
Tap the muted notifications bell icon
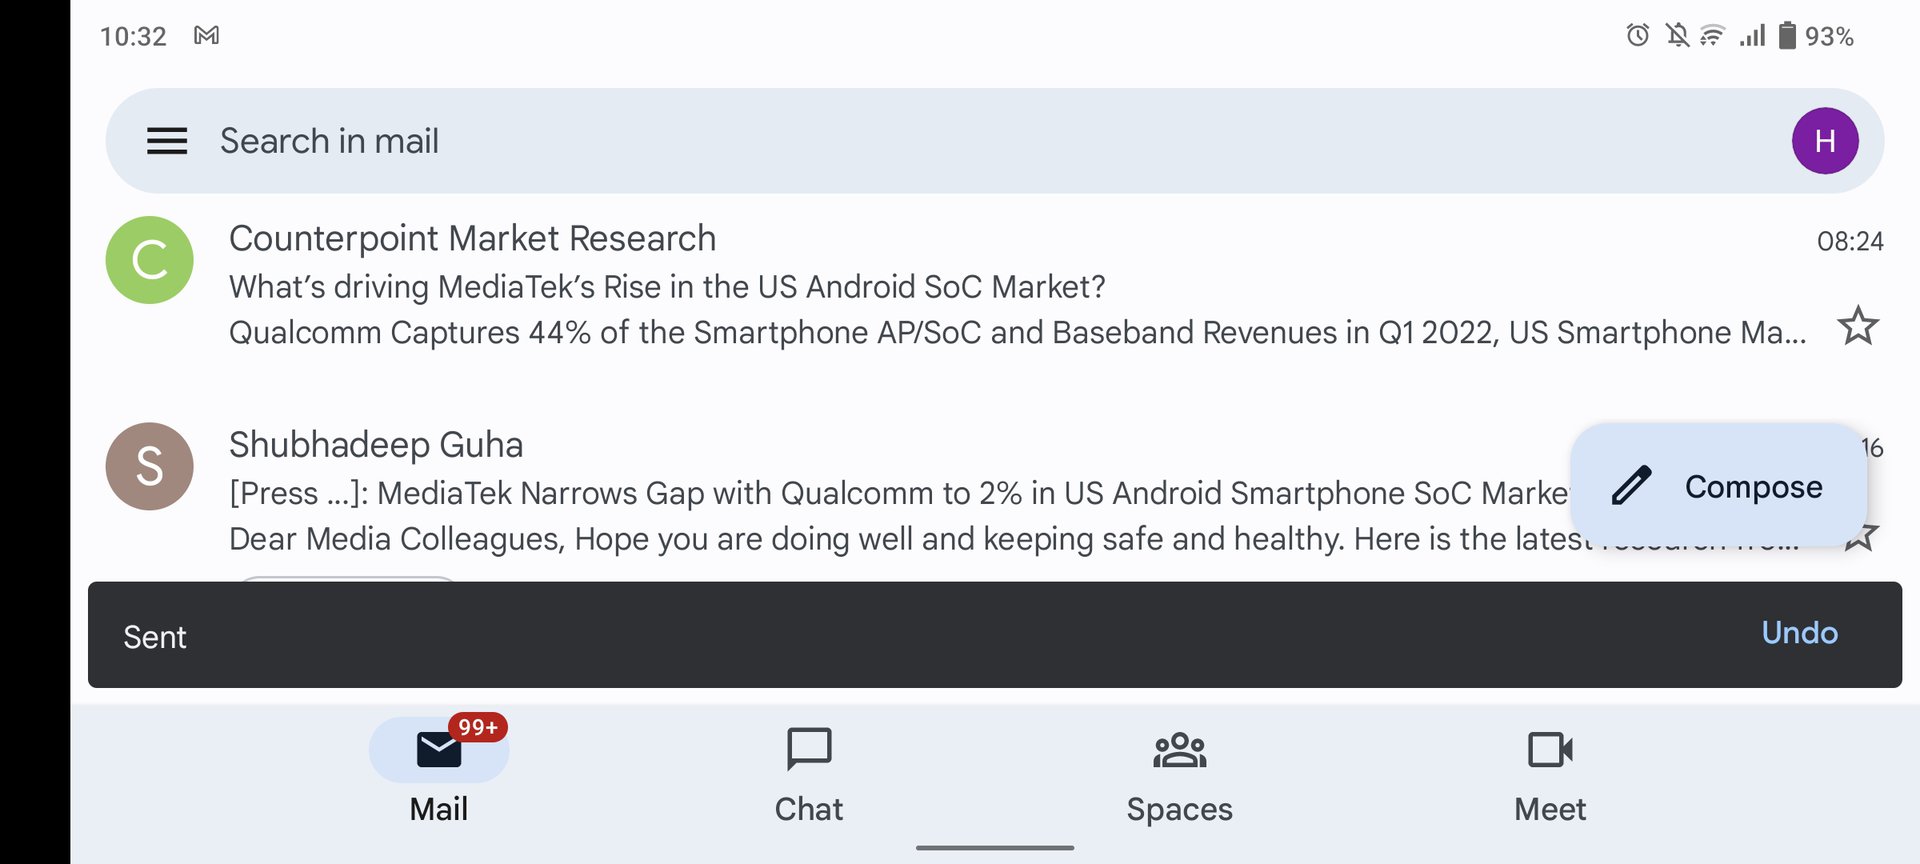pyautogui.click(x=1676, y=36)
